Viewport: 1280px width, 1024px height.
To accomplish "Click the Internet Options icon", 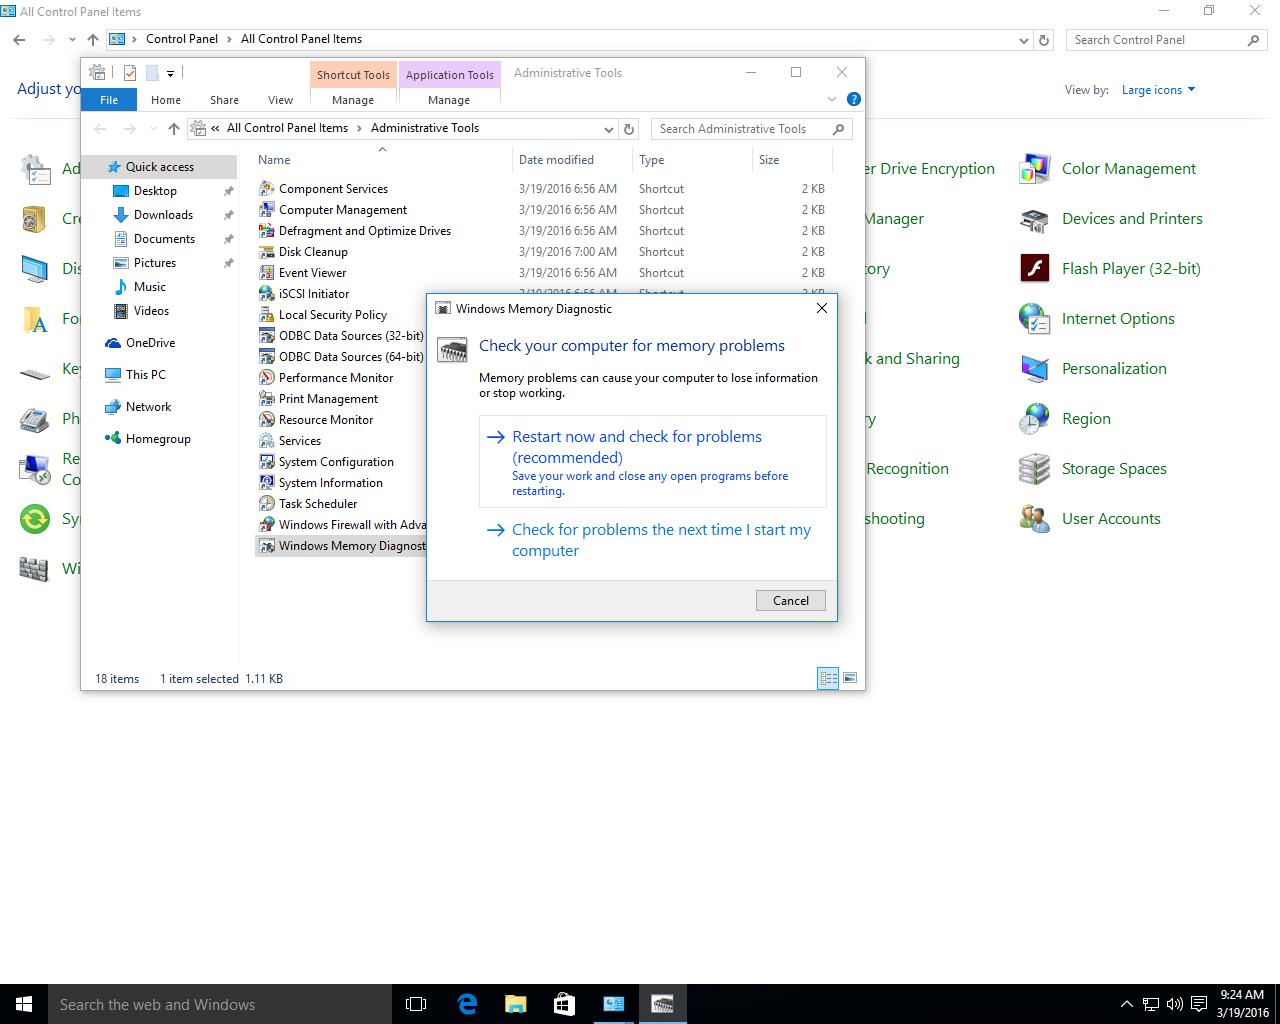I will (1034, 319).
